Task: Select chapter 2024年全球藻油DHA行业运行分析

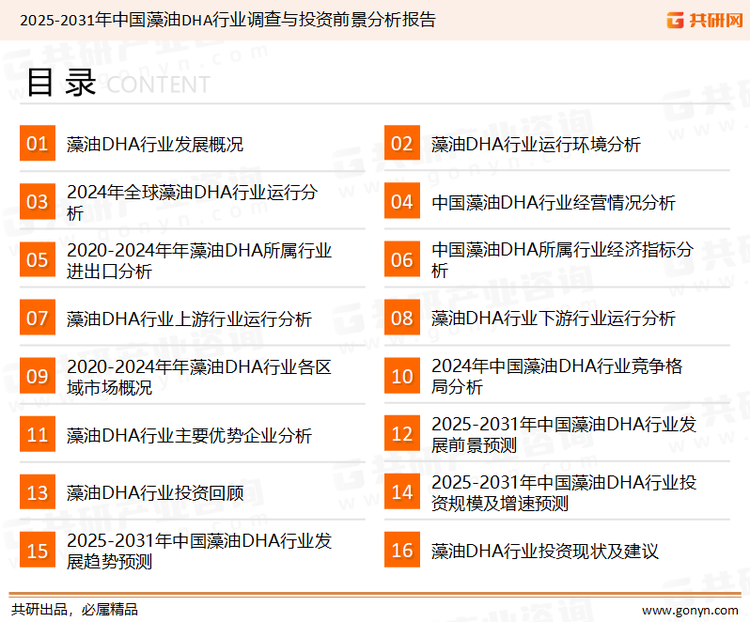Action: 192,202
